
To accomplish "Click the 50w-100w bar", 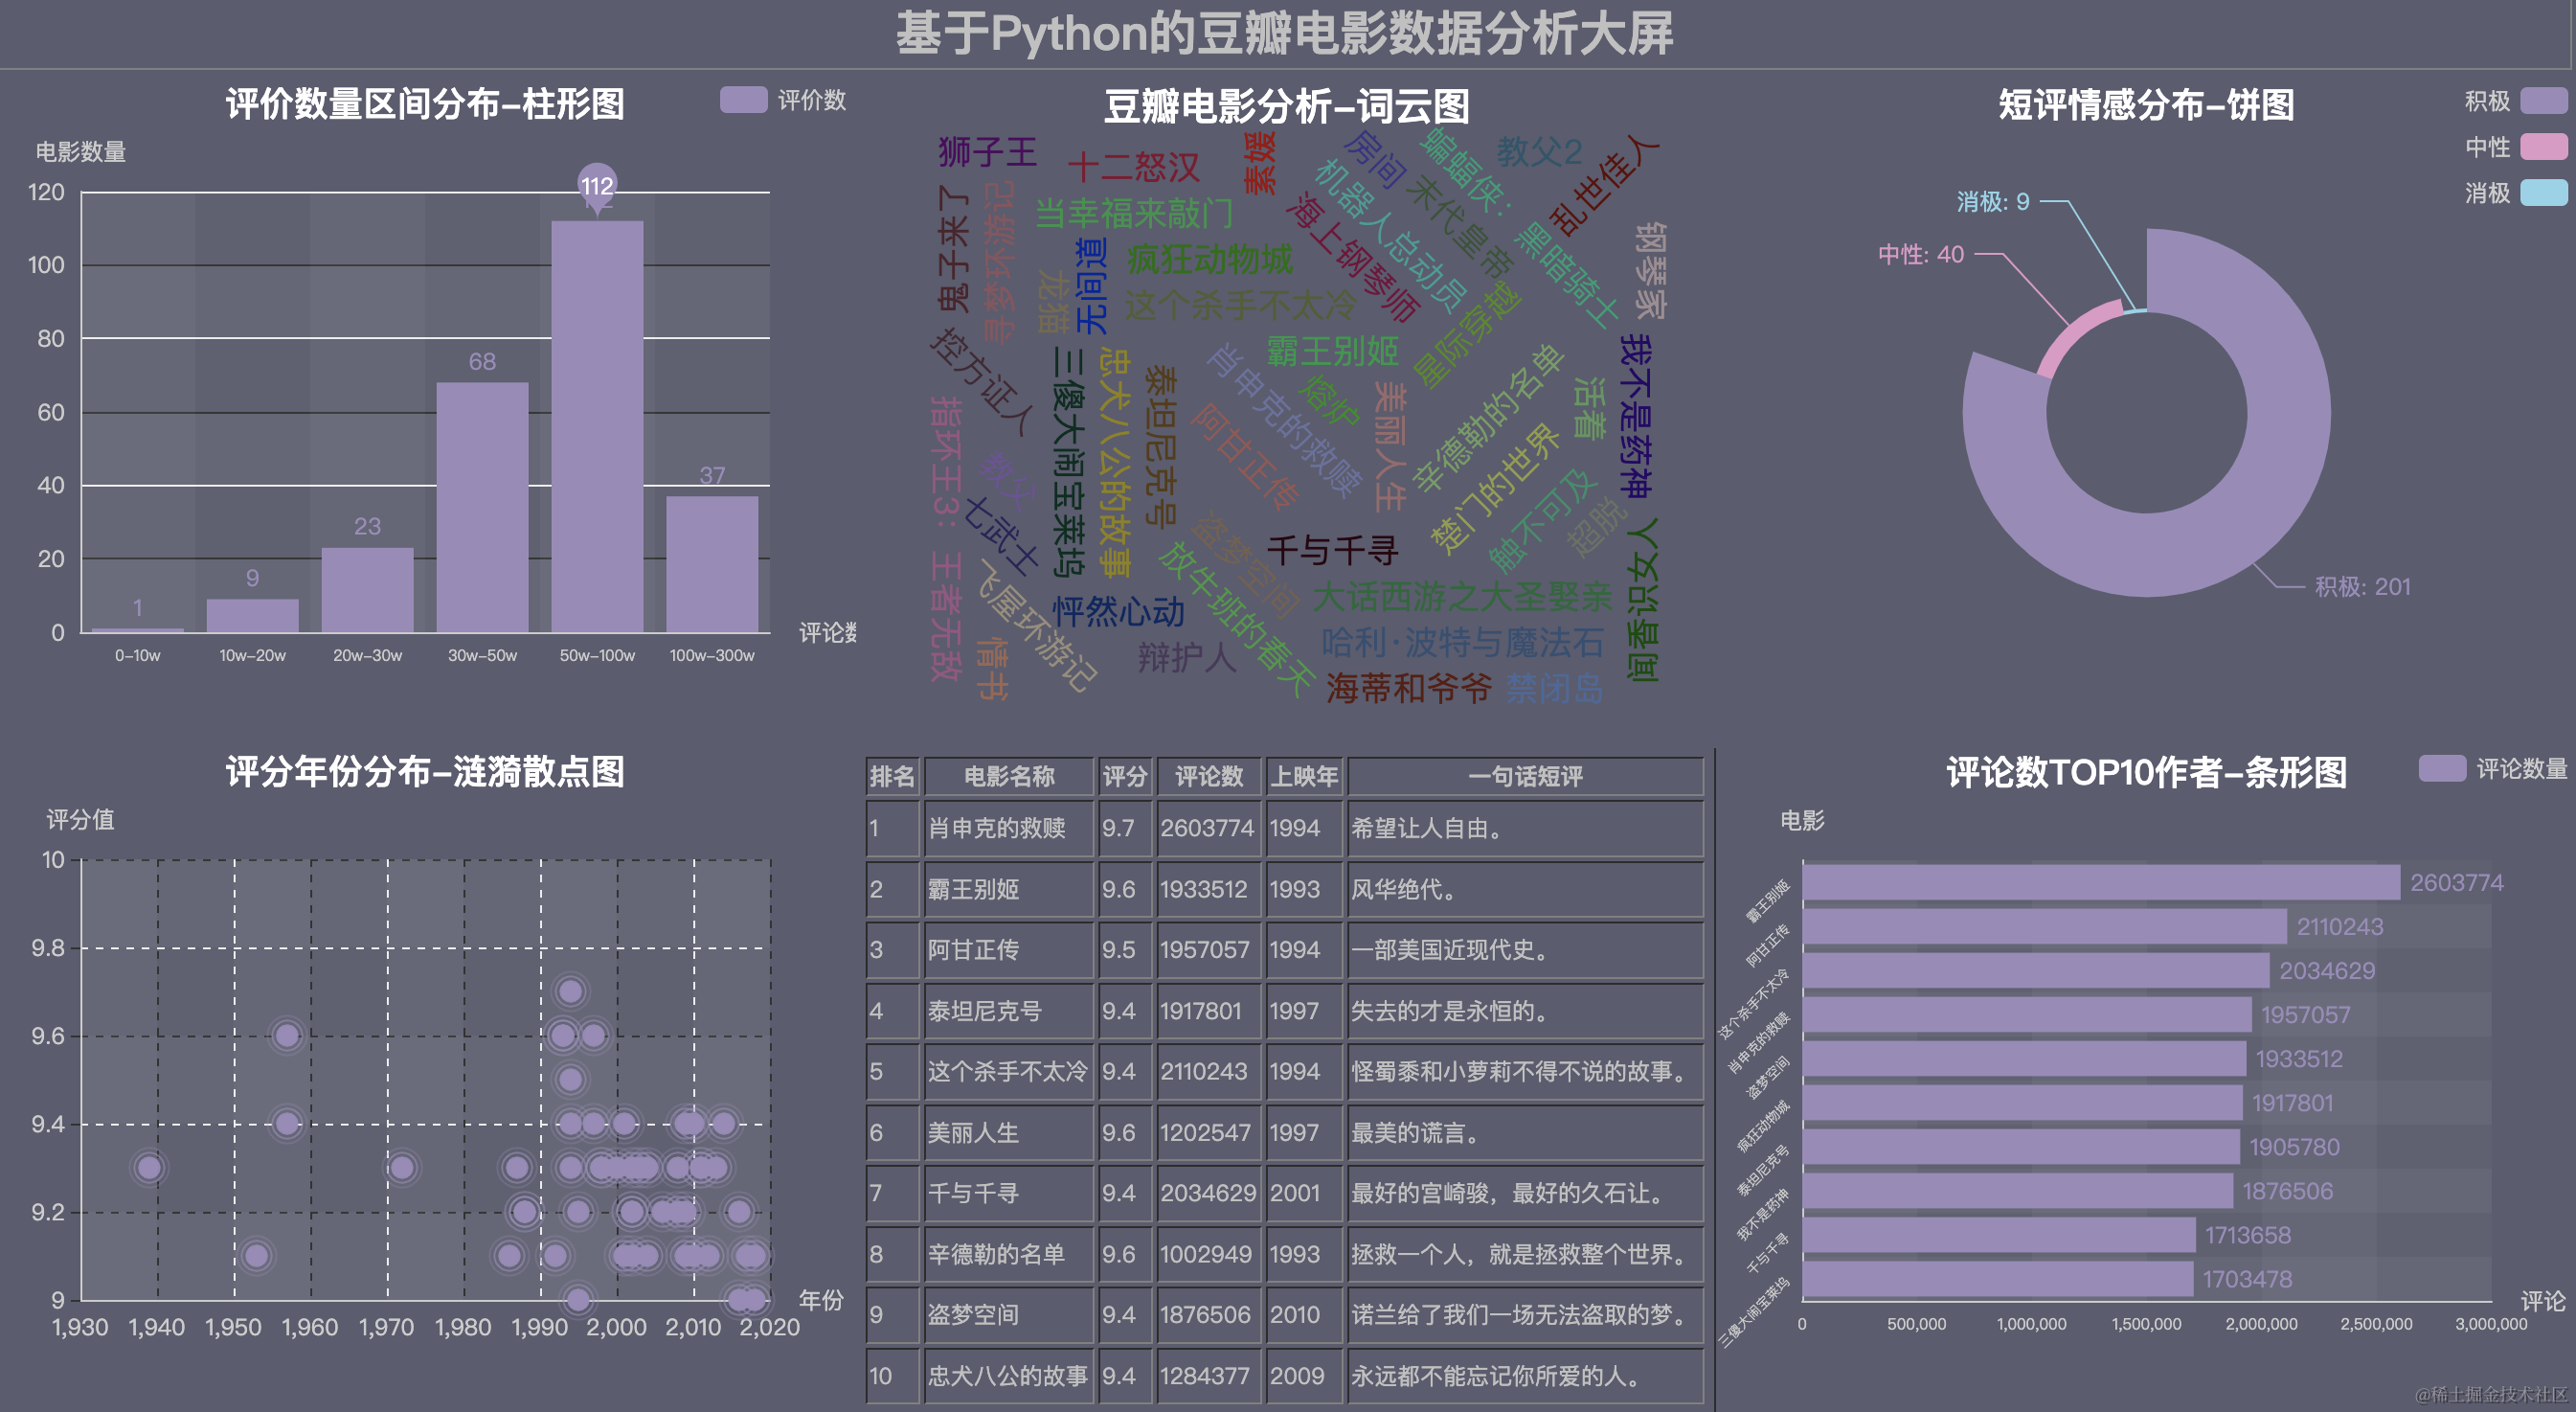I will 597,430.
